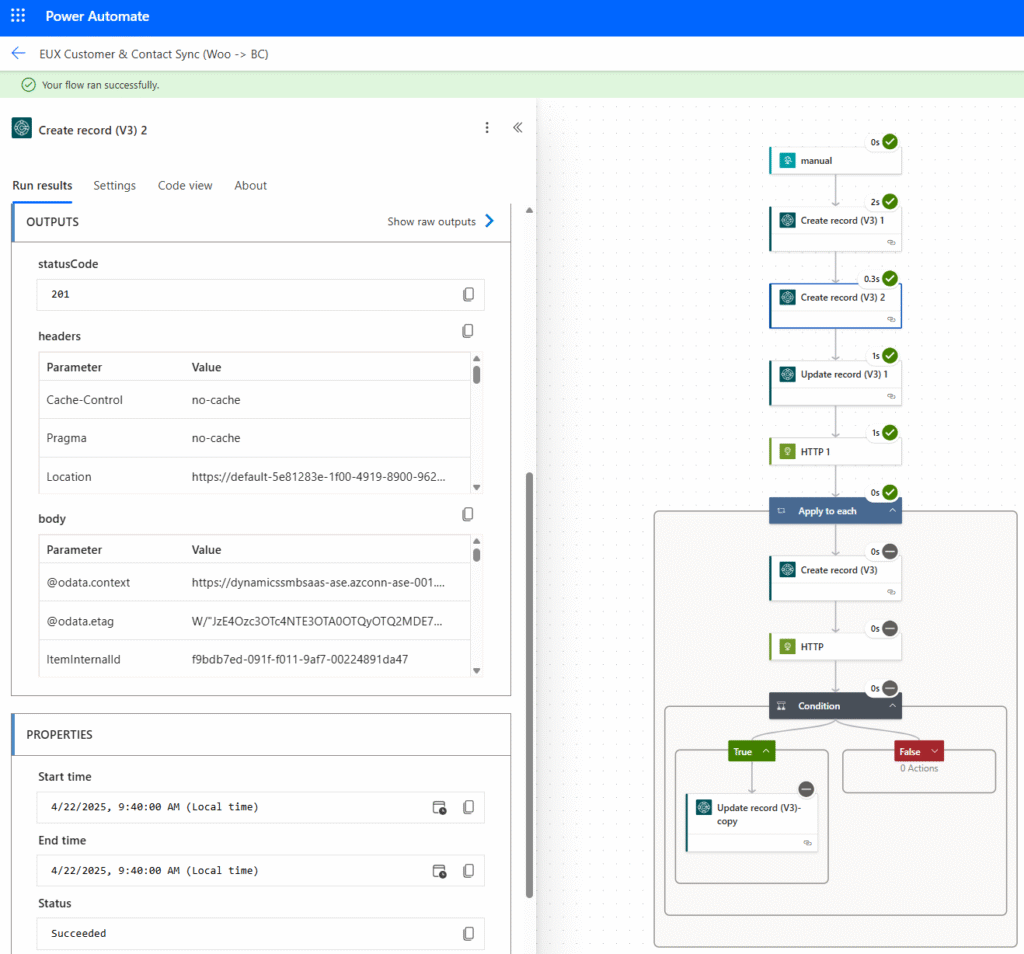
Task: Collapse the details panel with the double chevron
Action: pos(518,127)
